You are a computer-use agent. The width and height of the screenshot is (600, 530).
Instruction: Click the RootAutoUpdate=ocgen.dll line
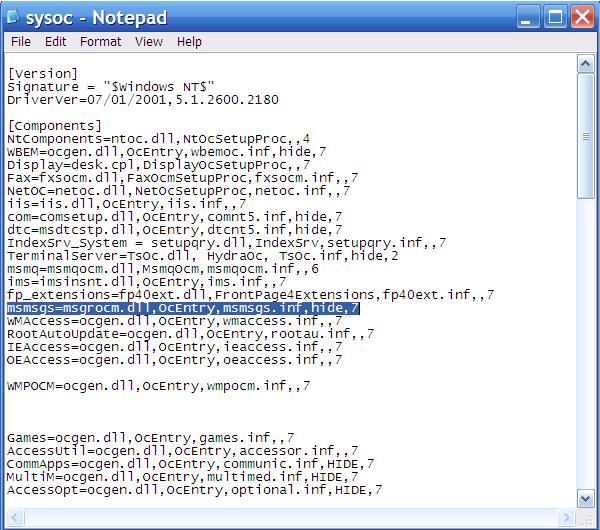[x=191, y=334]
